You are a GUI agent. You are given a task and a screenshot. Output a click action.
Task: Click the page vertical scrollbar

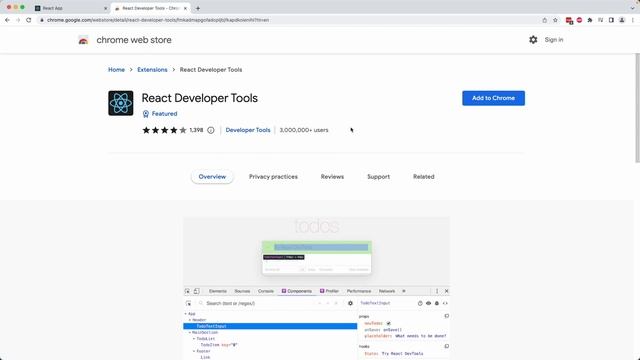[x=637, y=108]
